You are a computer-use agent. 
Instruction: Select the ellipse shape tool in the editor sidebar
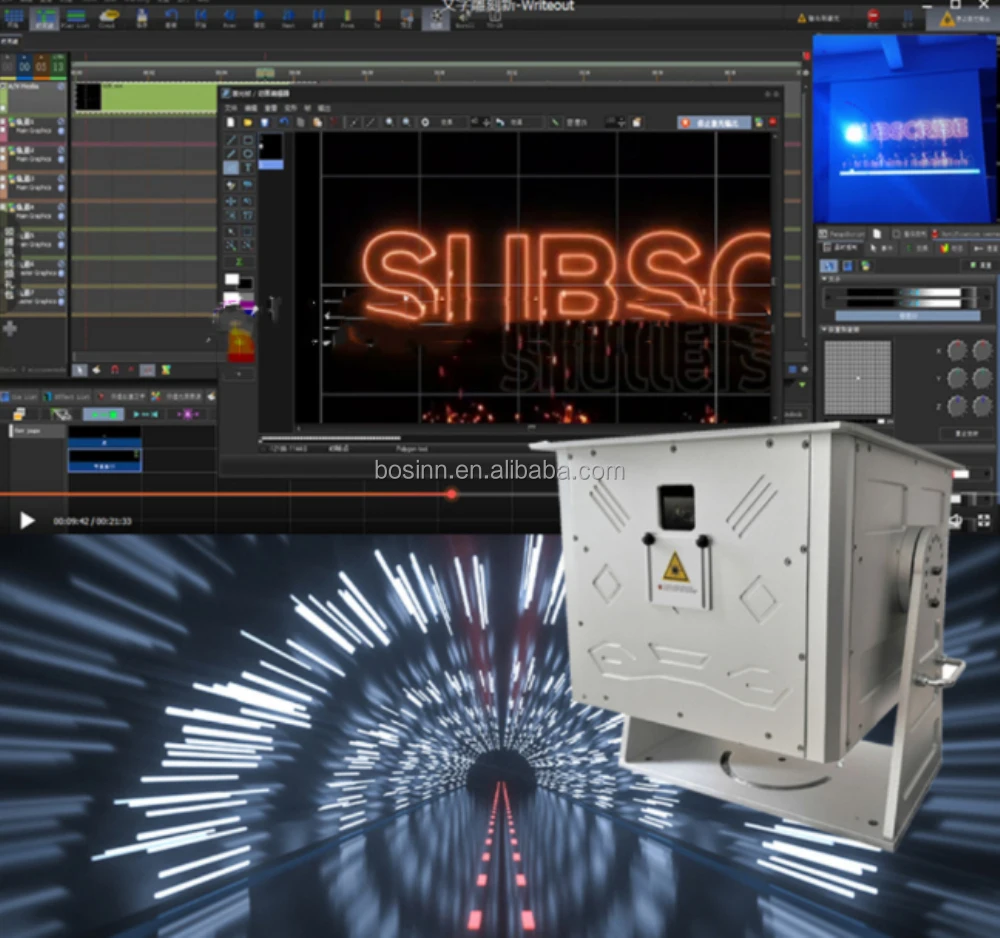click(x=248, y=153)
